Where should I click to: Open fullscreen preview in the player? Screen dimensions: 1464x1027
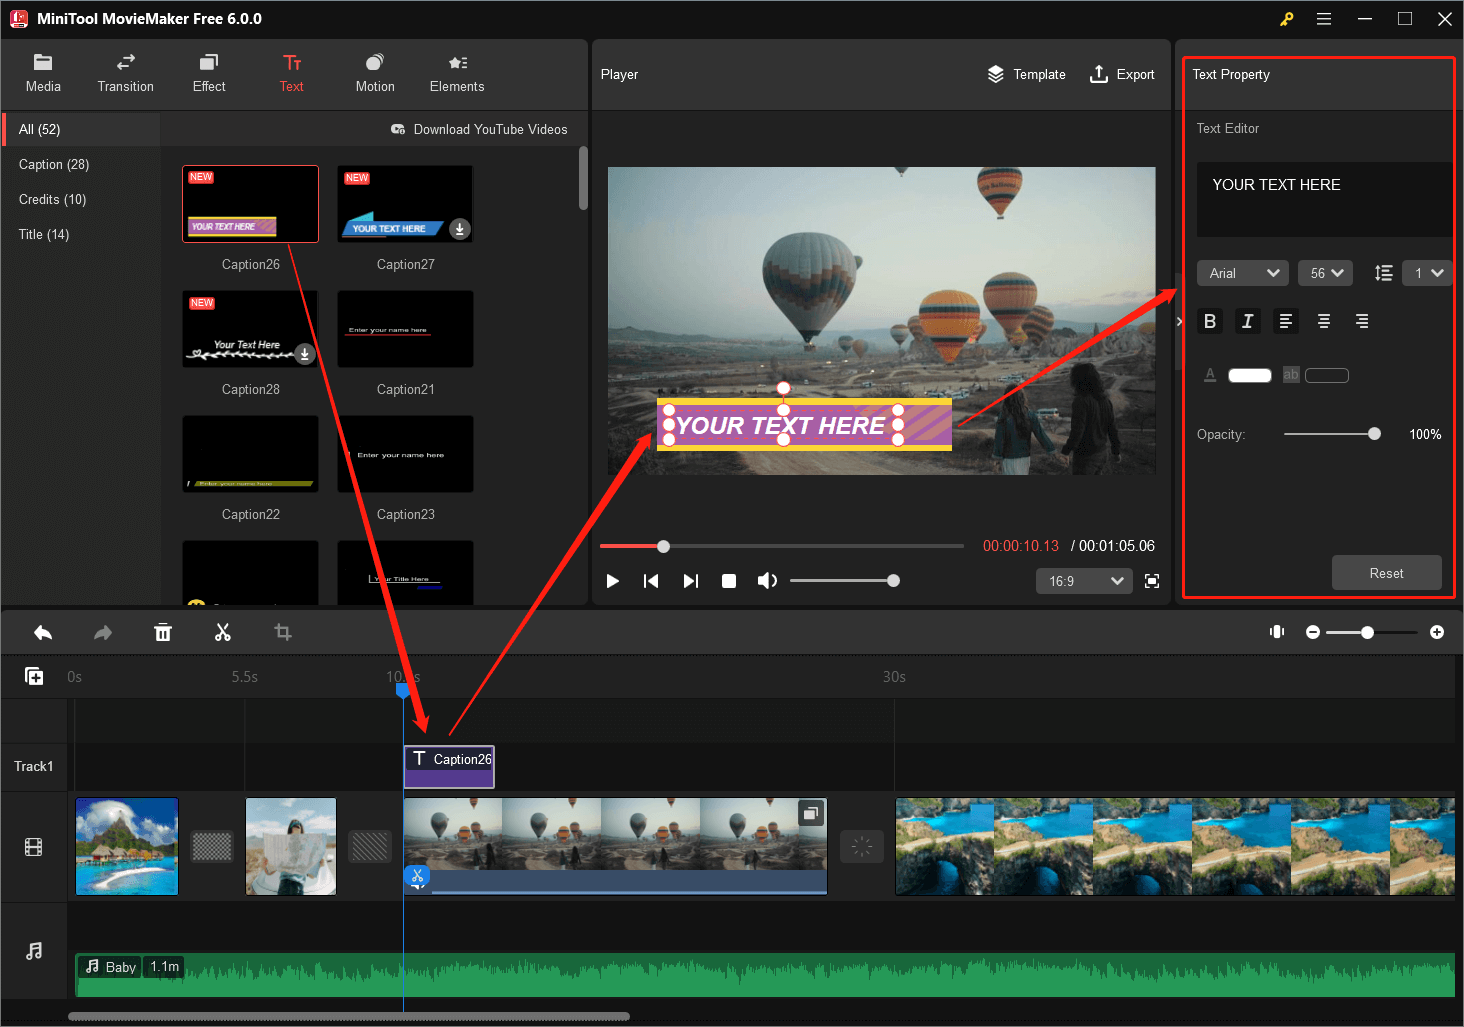(1152, 581)
